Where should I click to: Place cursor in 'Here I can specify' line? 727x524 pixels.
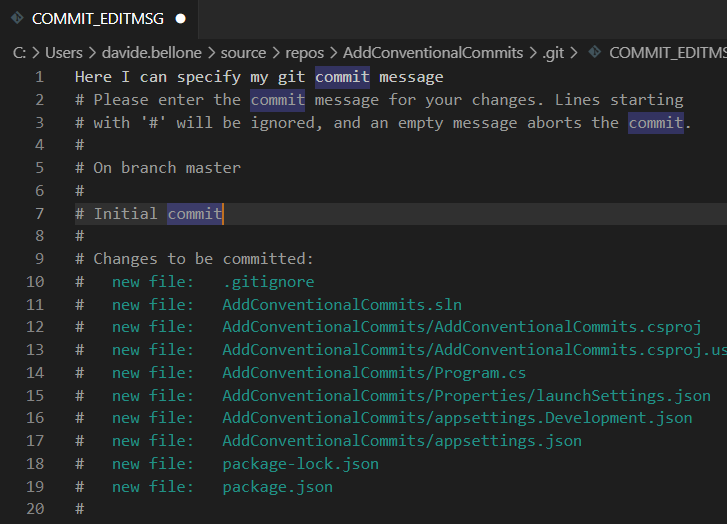pos(259,77)
